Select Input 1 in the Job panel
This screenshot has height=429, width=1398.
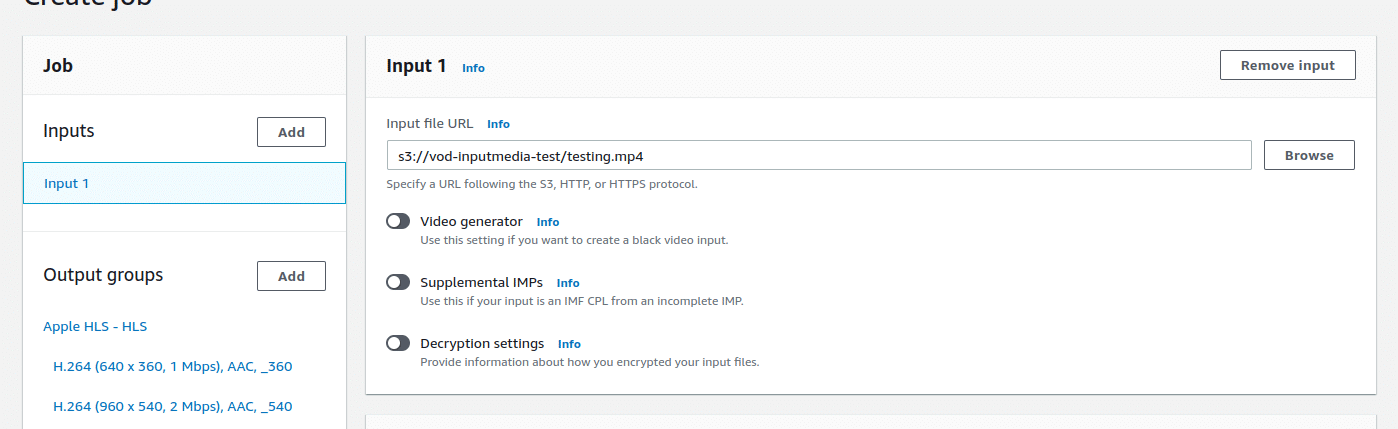coord(184,184)
